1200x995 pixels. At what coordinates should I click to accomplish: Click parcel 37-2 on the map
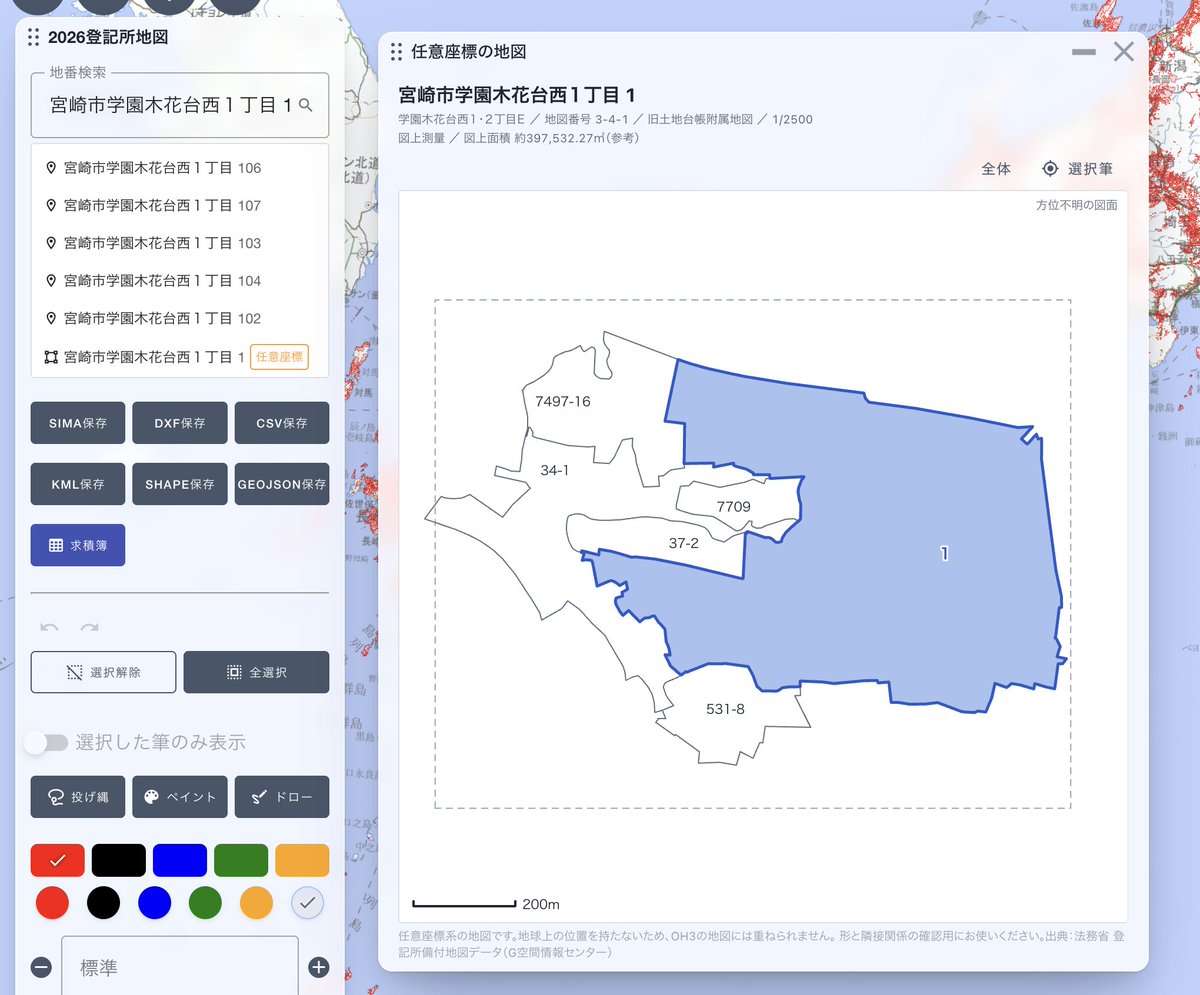pyautogui.click(x=683, y=543)
